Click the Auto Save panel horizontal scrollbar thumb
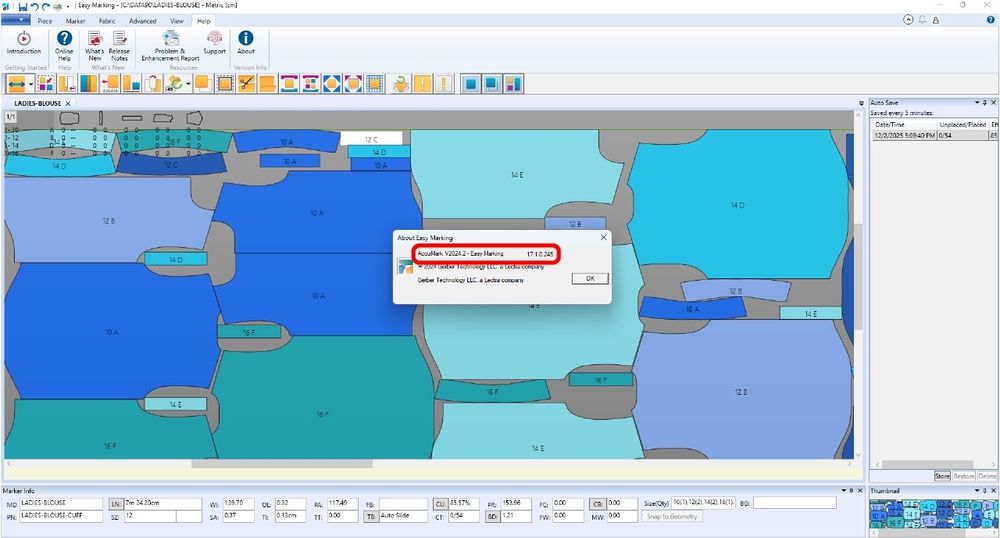 click(927, 465)
